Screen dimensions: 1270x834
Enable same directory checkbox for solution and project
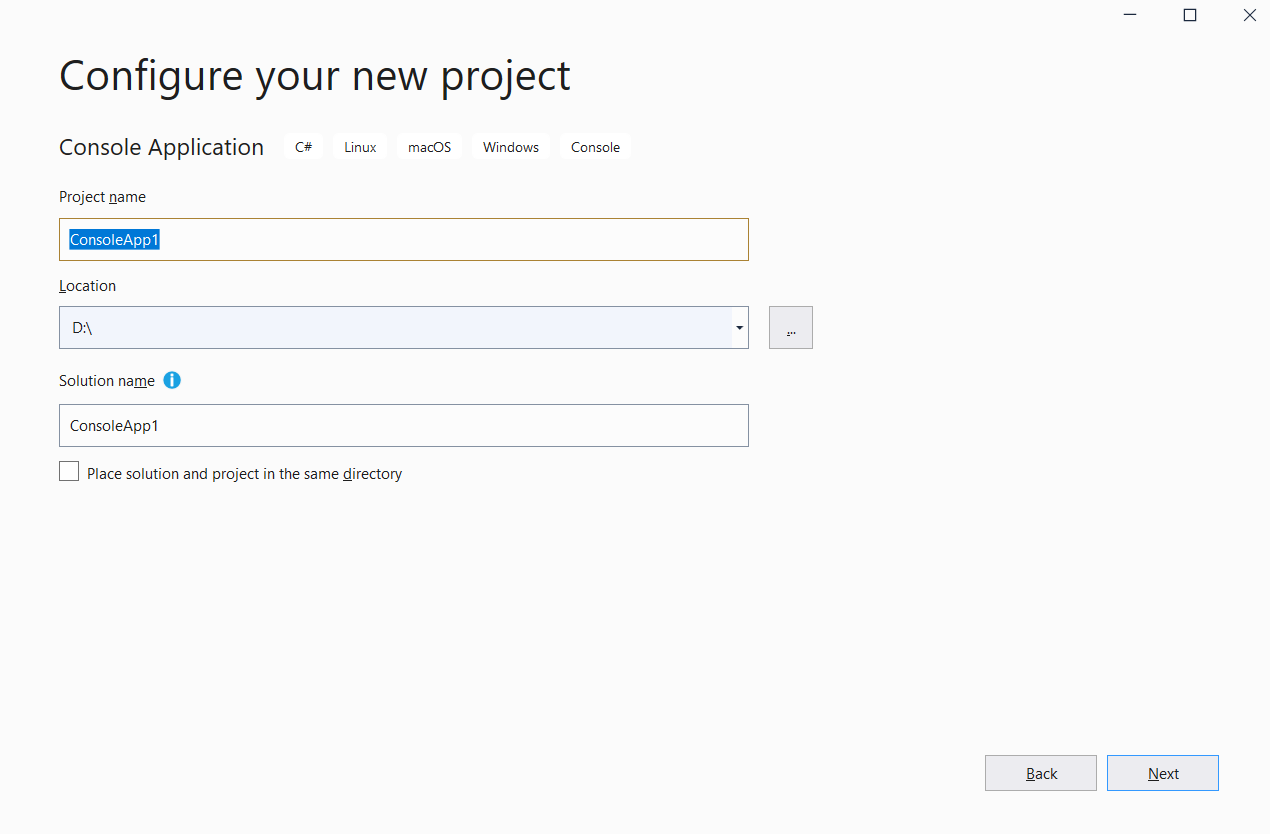pyautogui.click(x=69, y=472)
